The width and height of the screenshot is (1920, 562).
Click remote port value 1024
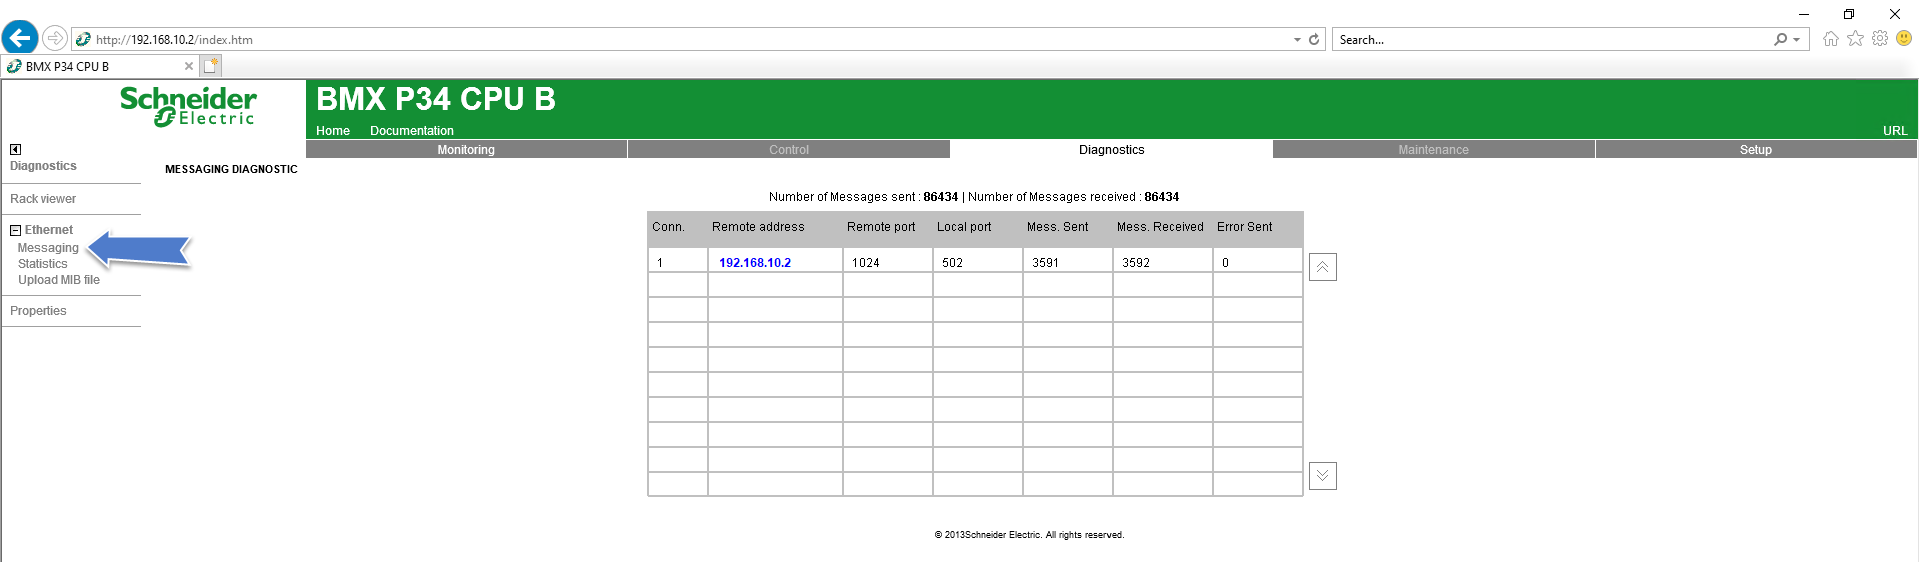[x=866, y=263]
